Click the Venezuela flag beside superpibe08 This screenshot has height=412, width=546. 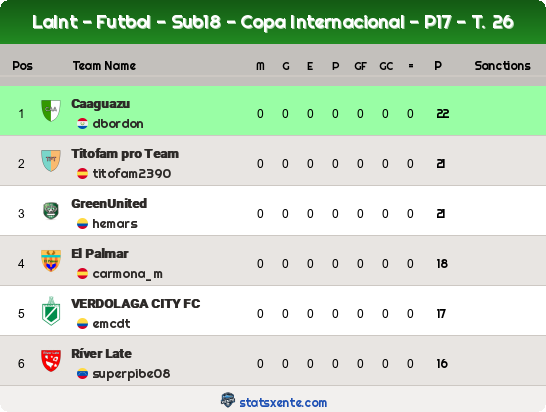pos(83,374)
